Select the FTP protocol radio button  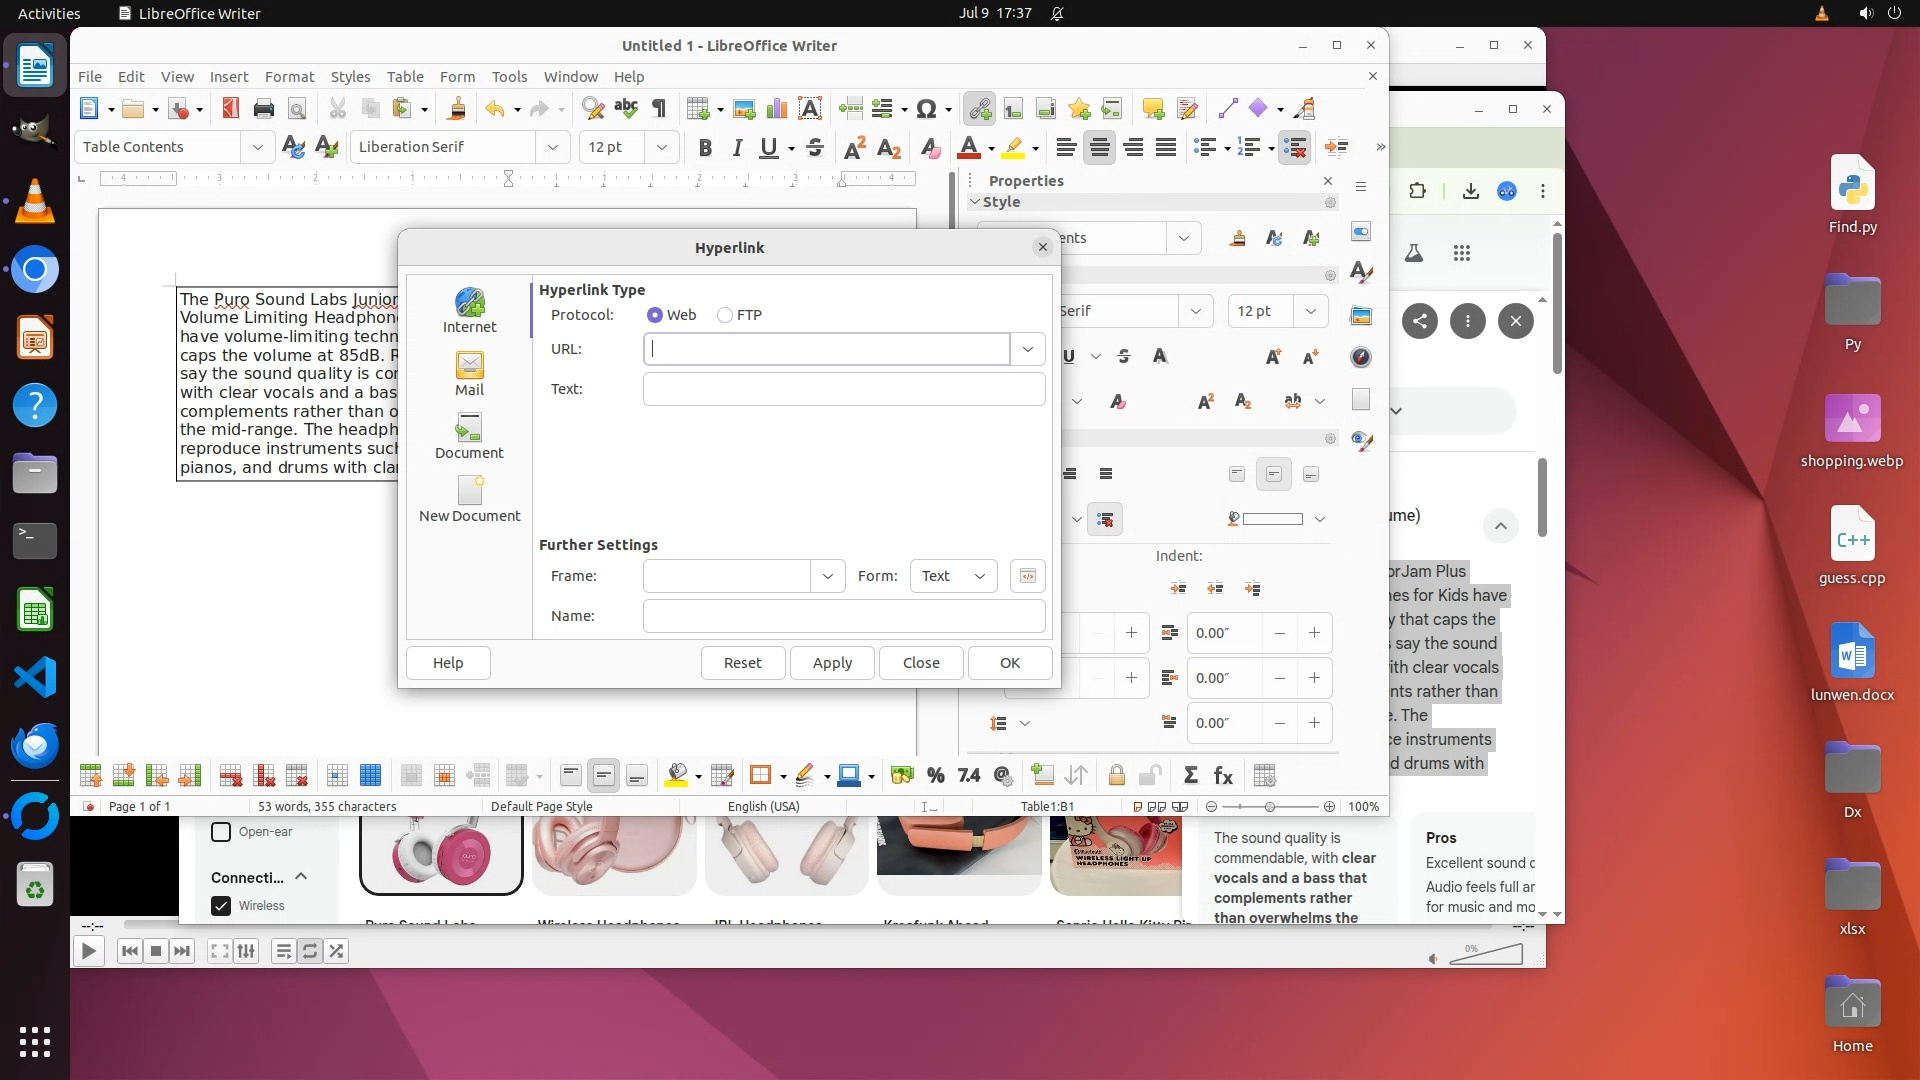click(725, 315)
